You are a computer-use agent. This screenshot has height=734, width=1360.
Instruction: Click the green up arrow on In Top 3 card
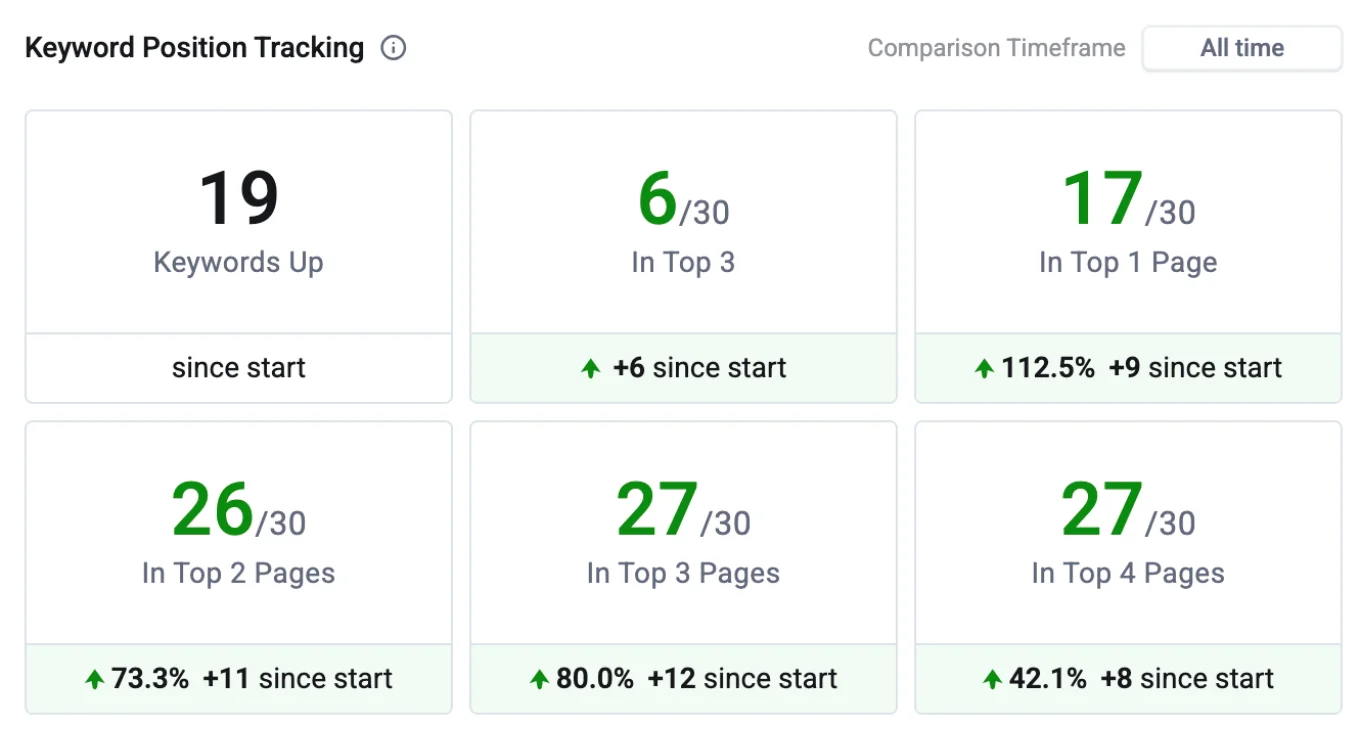(589, 368)
